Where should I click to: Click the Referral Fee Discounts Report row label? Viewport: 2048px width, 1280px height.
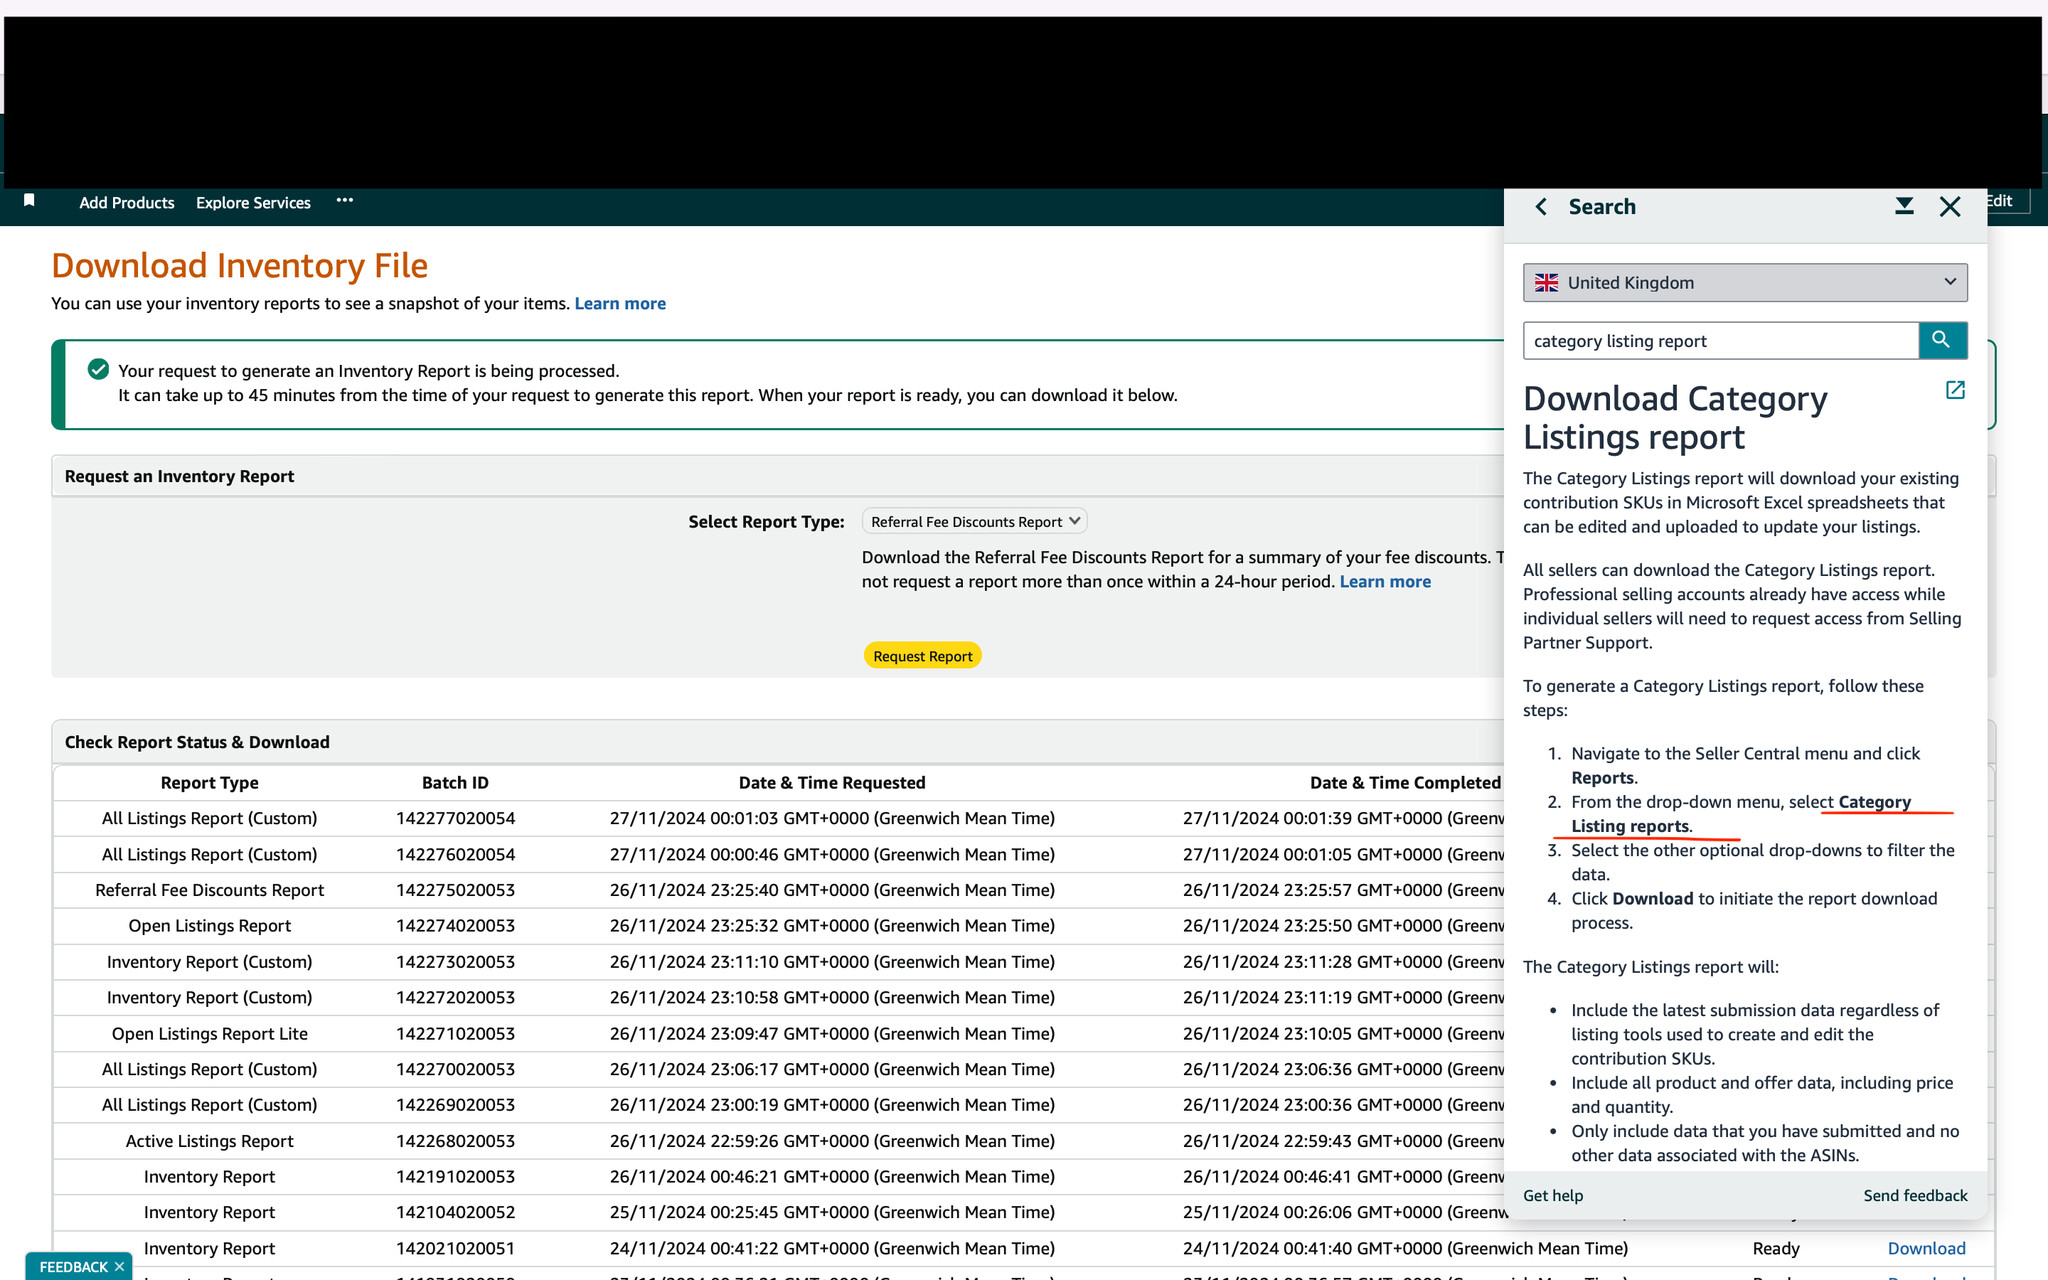coord(209,890)
